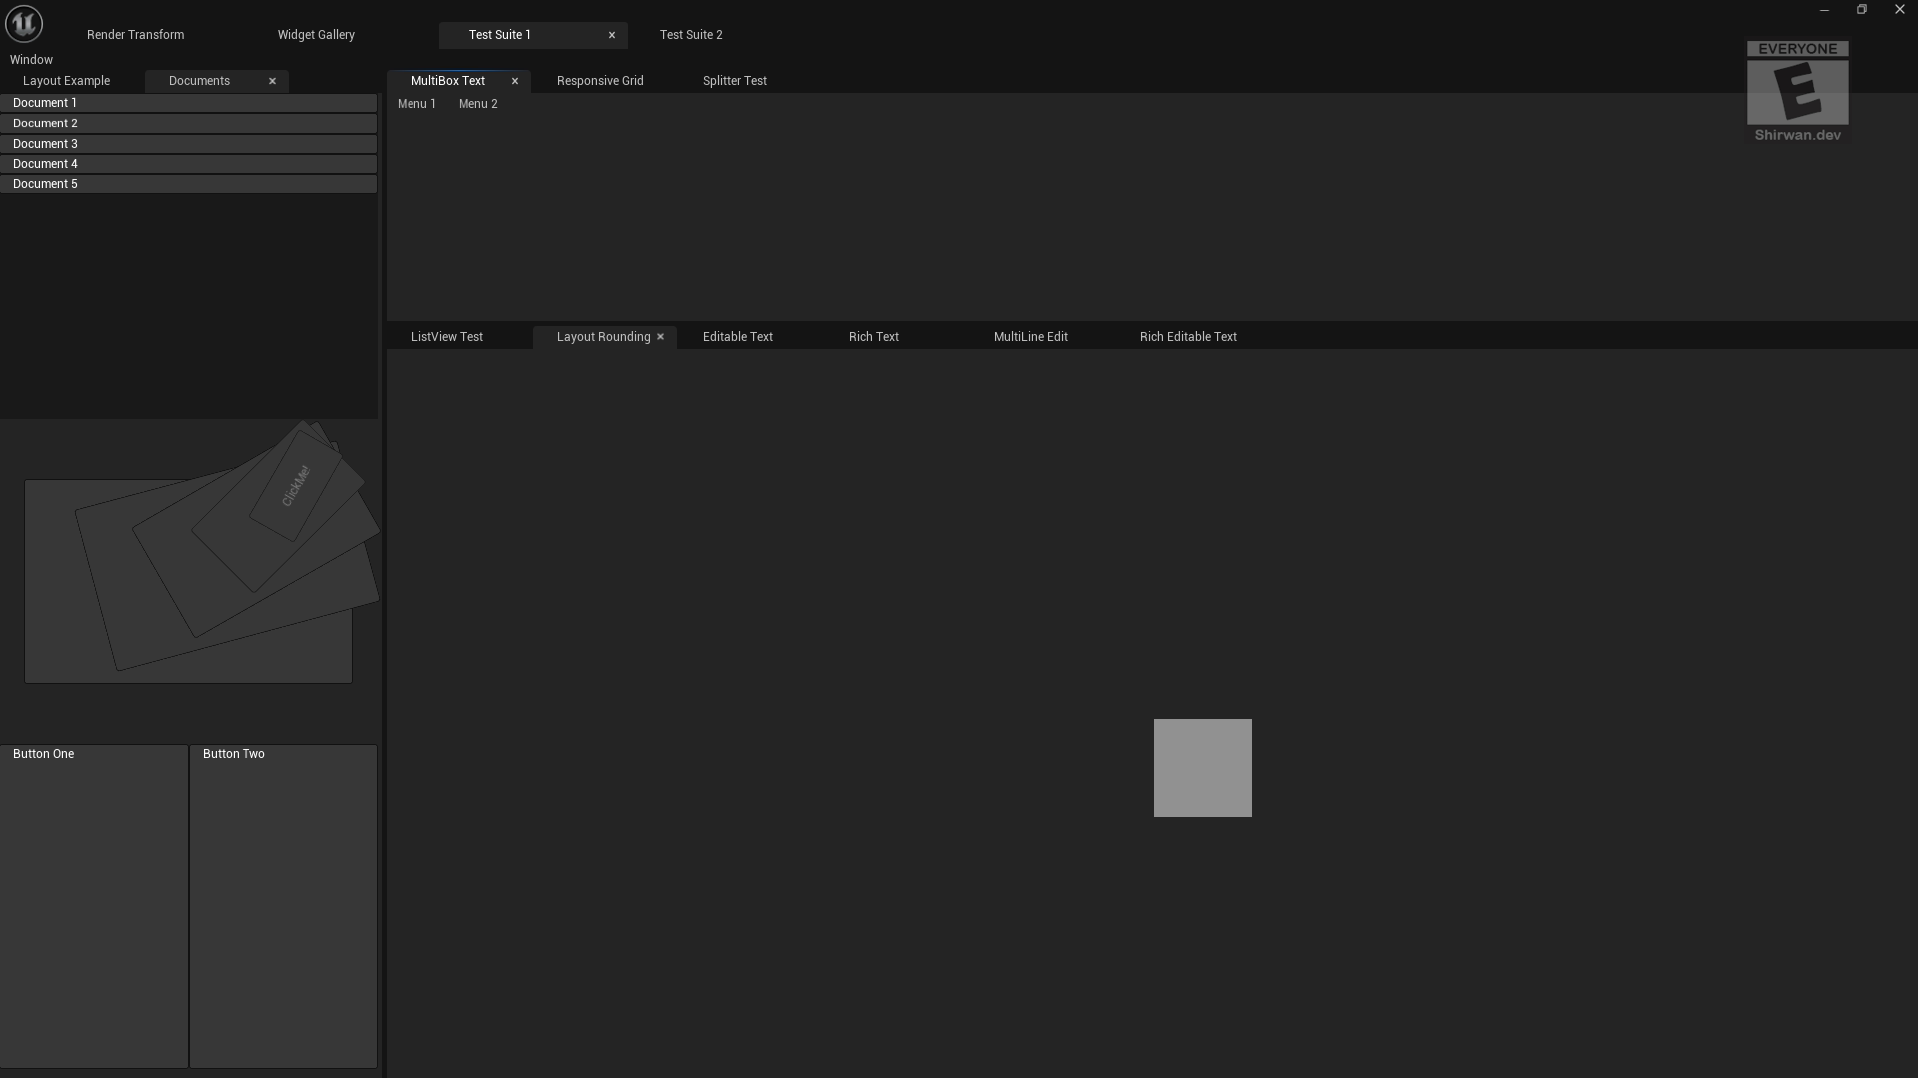This screenshot has width=1918, height=1078.
Task: Open the Widget Gallery tab
Action: point(316,35)
